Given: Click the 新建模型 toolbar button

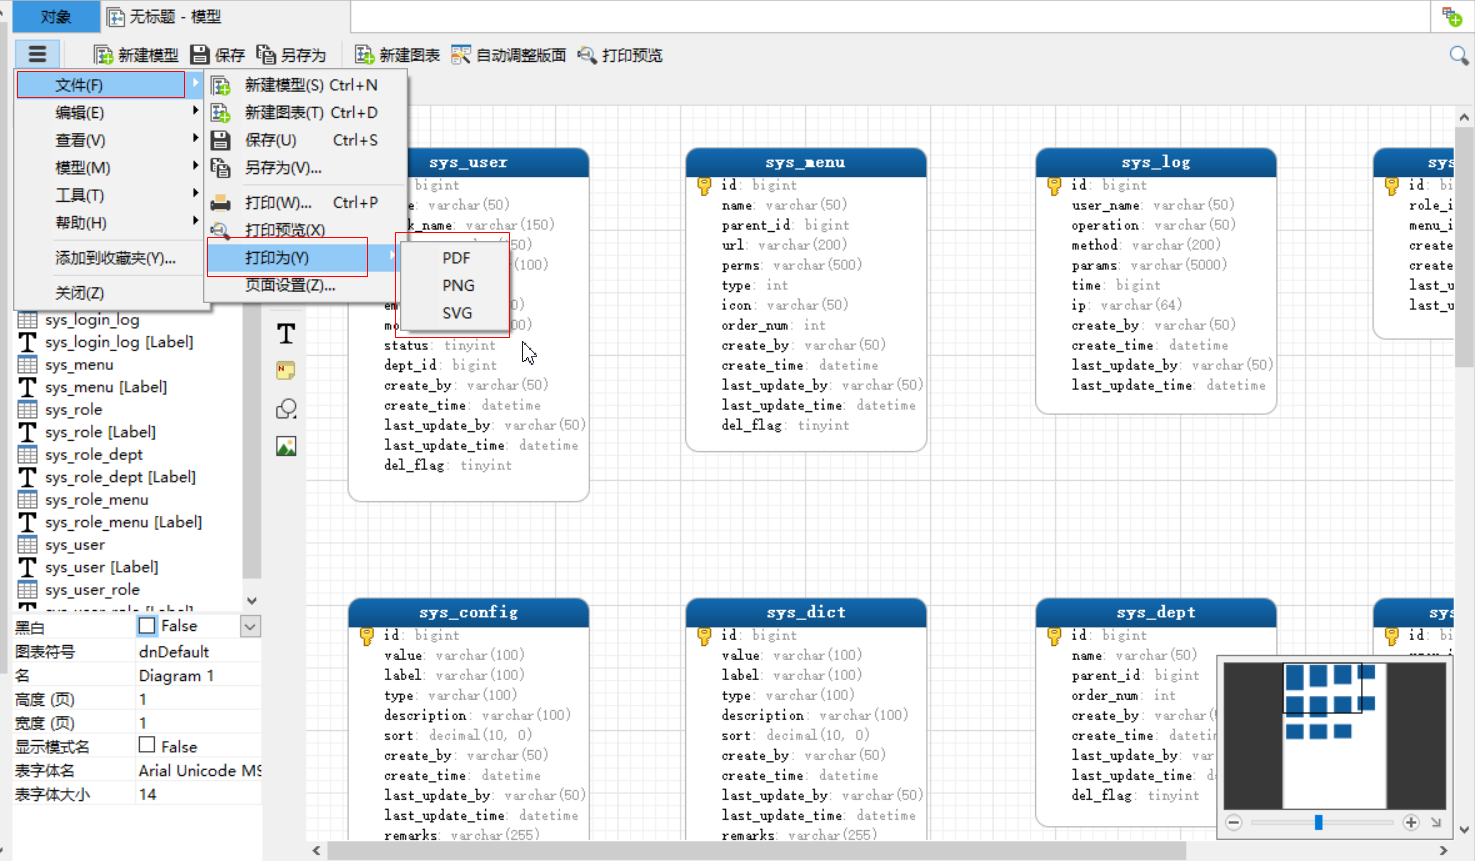Looking at the screenshot, I should pos(136,55).
